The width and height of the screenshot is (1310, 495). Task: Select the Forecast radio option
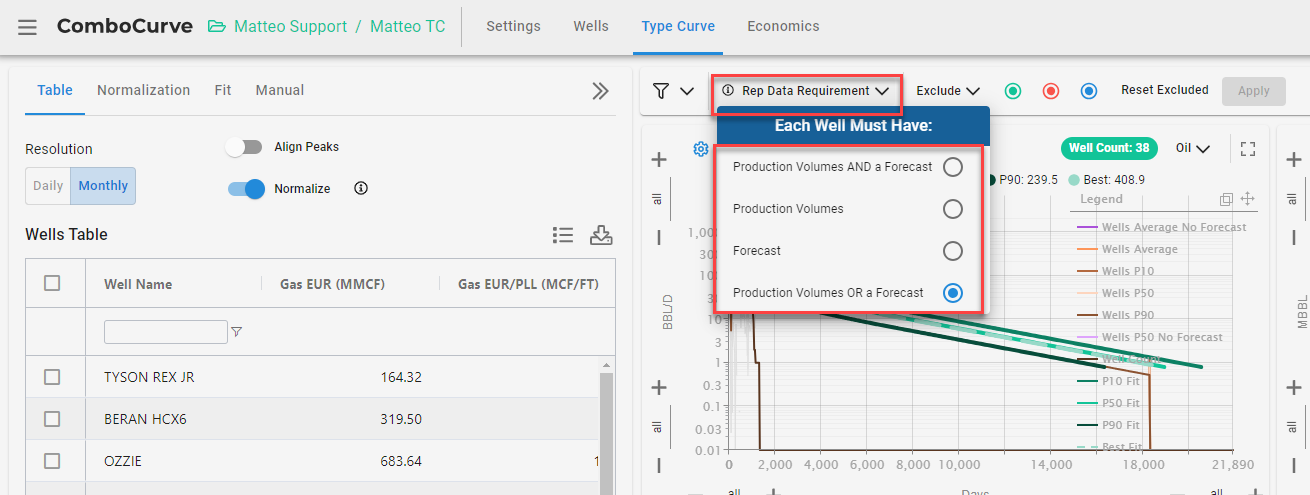click(x=953, y=251)
